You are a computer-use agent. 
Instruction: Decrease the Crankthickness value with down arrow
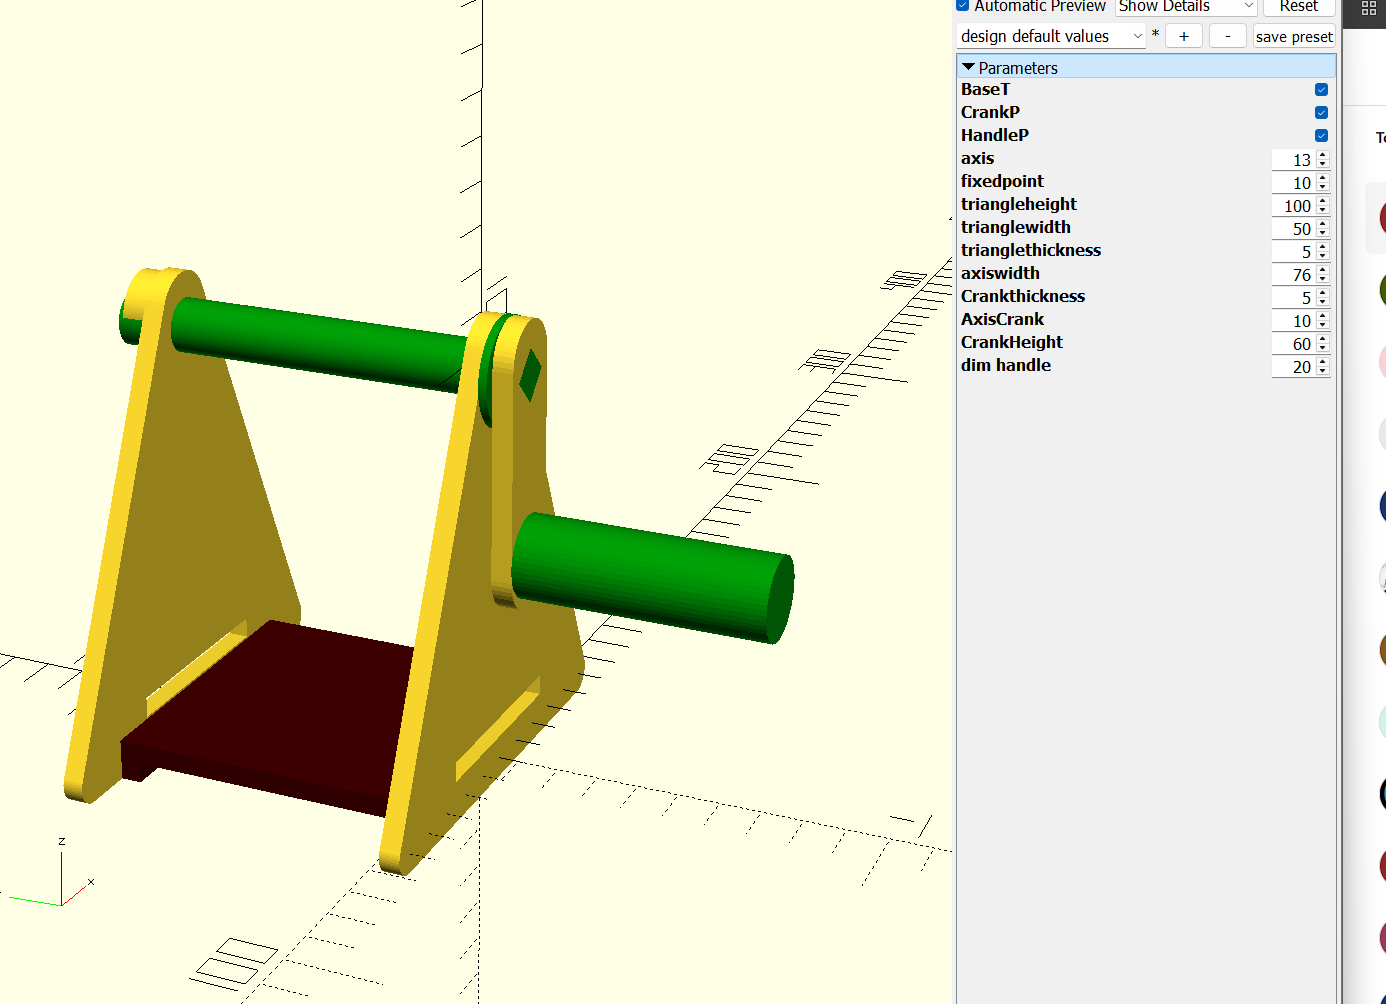click(1323, 303)
